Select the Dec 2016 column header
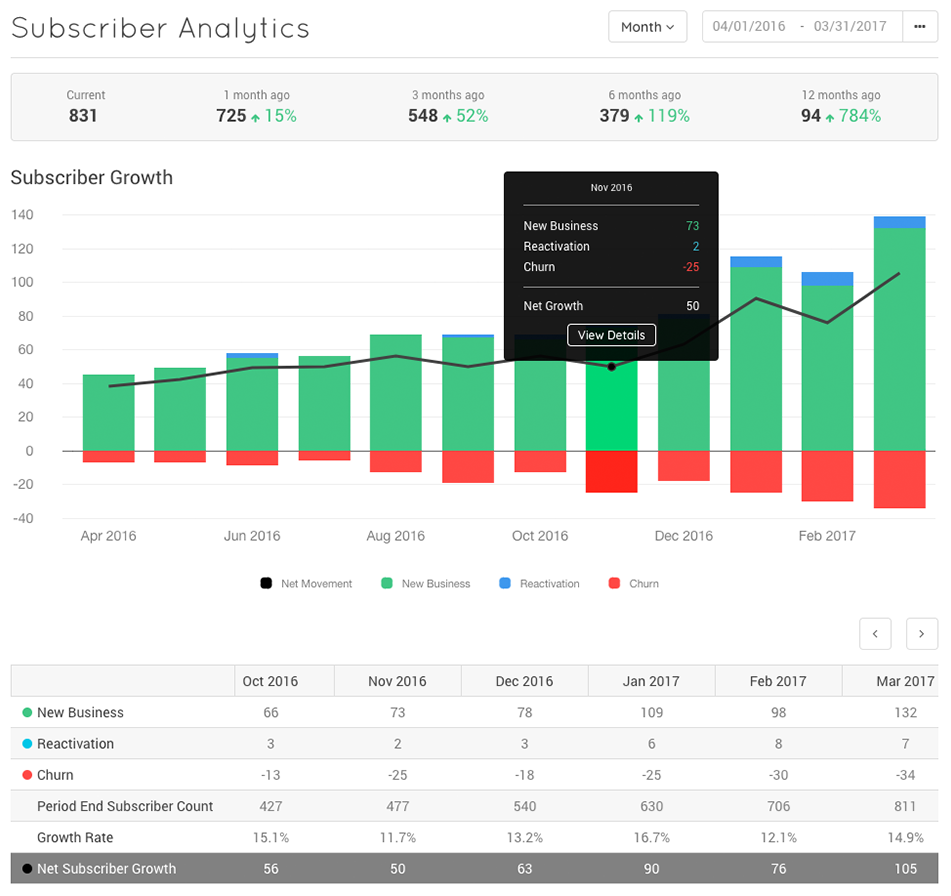 point(524,681)
